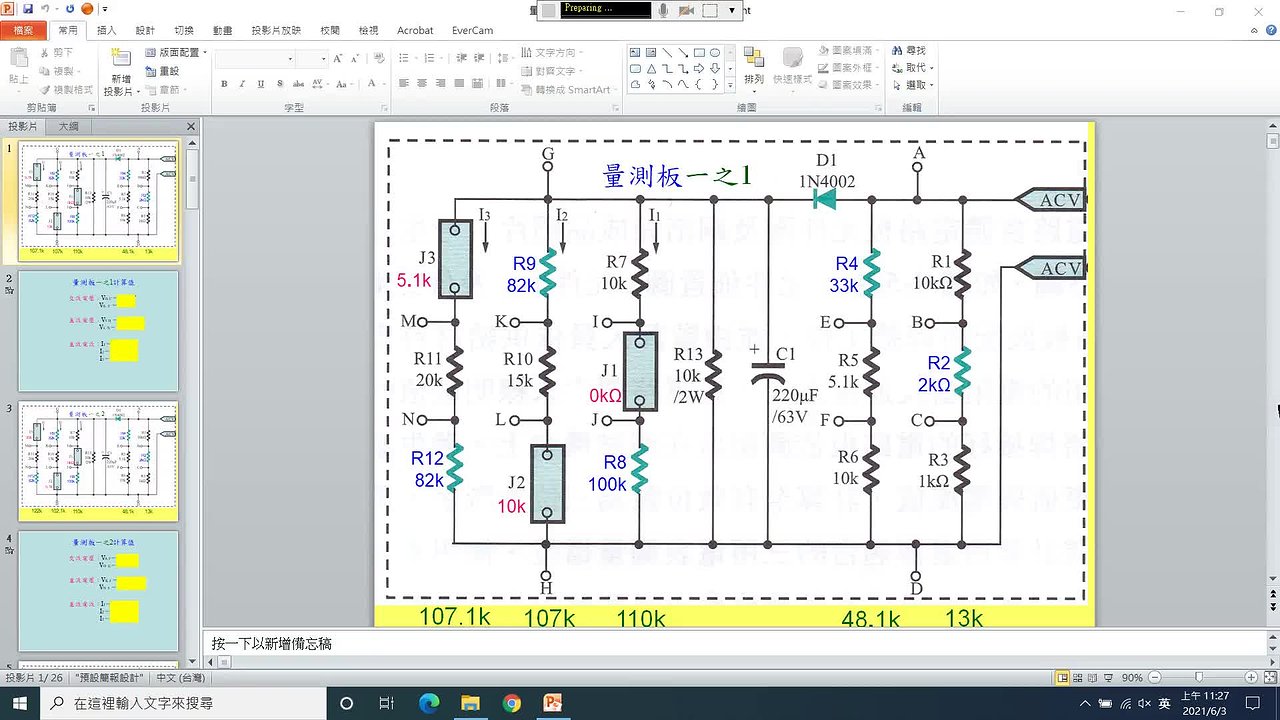Viewport: 1280px width, 720px height.
Task: Select the Triangle shape in gallery
Action: (x=651, y=69)
